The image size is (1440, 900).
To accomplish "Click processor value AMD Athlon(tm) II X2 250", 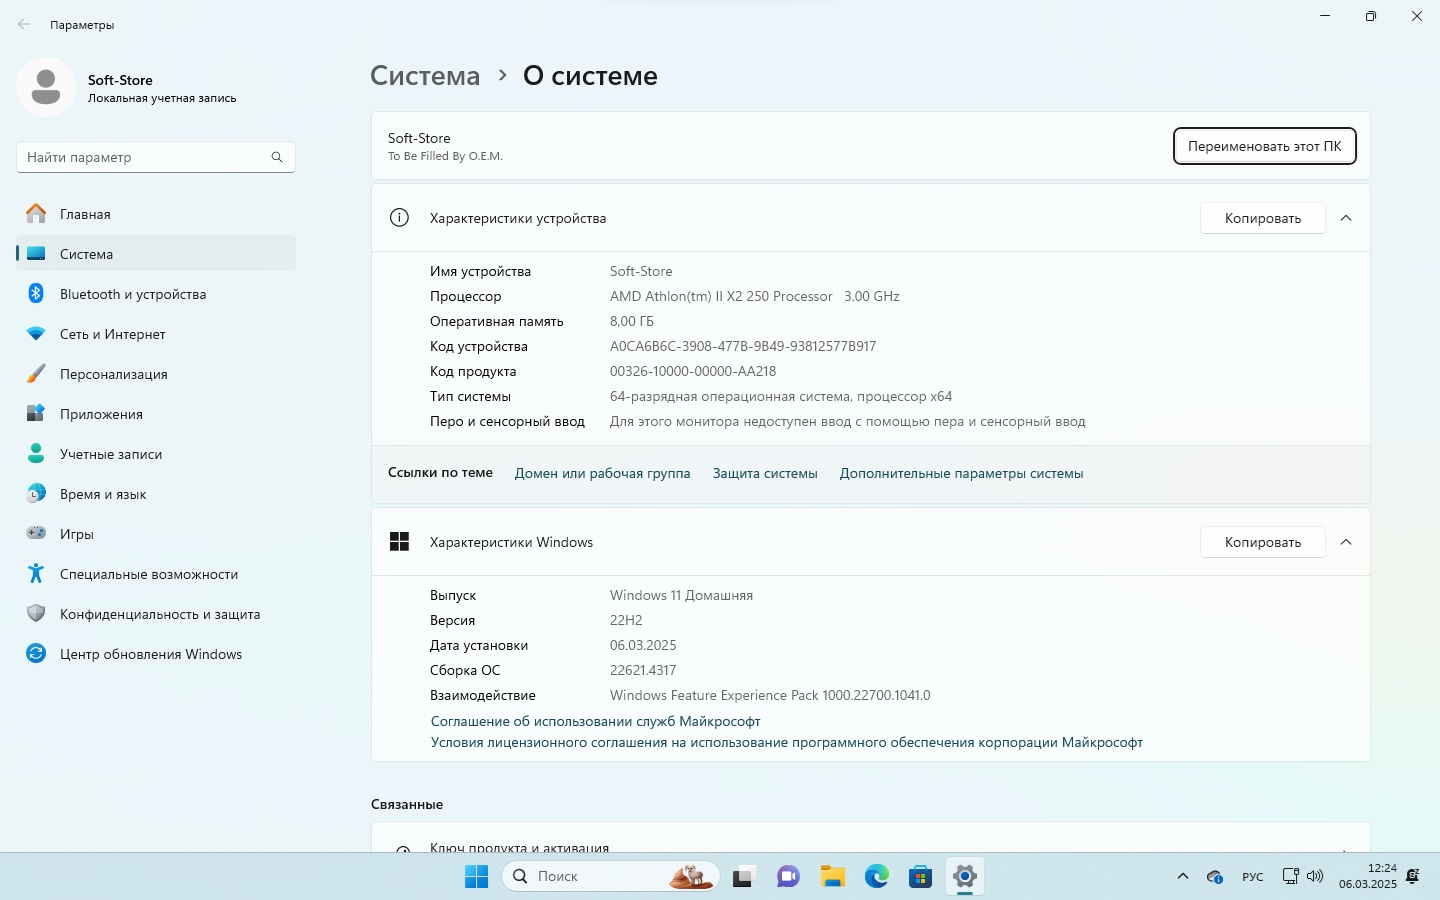I will 755,296.
